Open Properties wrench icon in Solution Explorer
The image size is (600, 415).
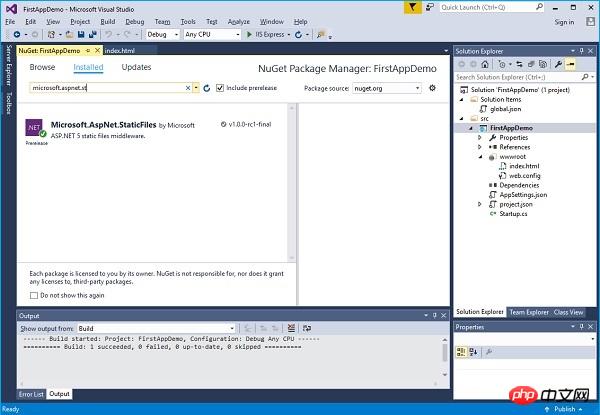(x=558, y=64)
